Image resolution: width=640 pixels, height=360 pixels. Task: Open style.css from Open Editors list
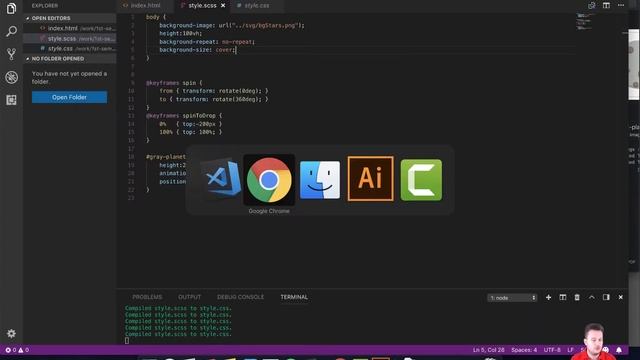click(x=69, y=49)
